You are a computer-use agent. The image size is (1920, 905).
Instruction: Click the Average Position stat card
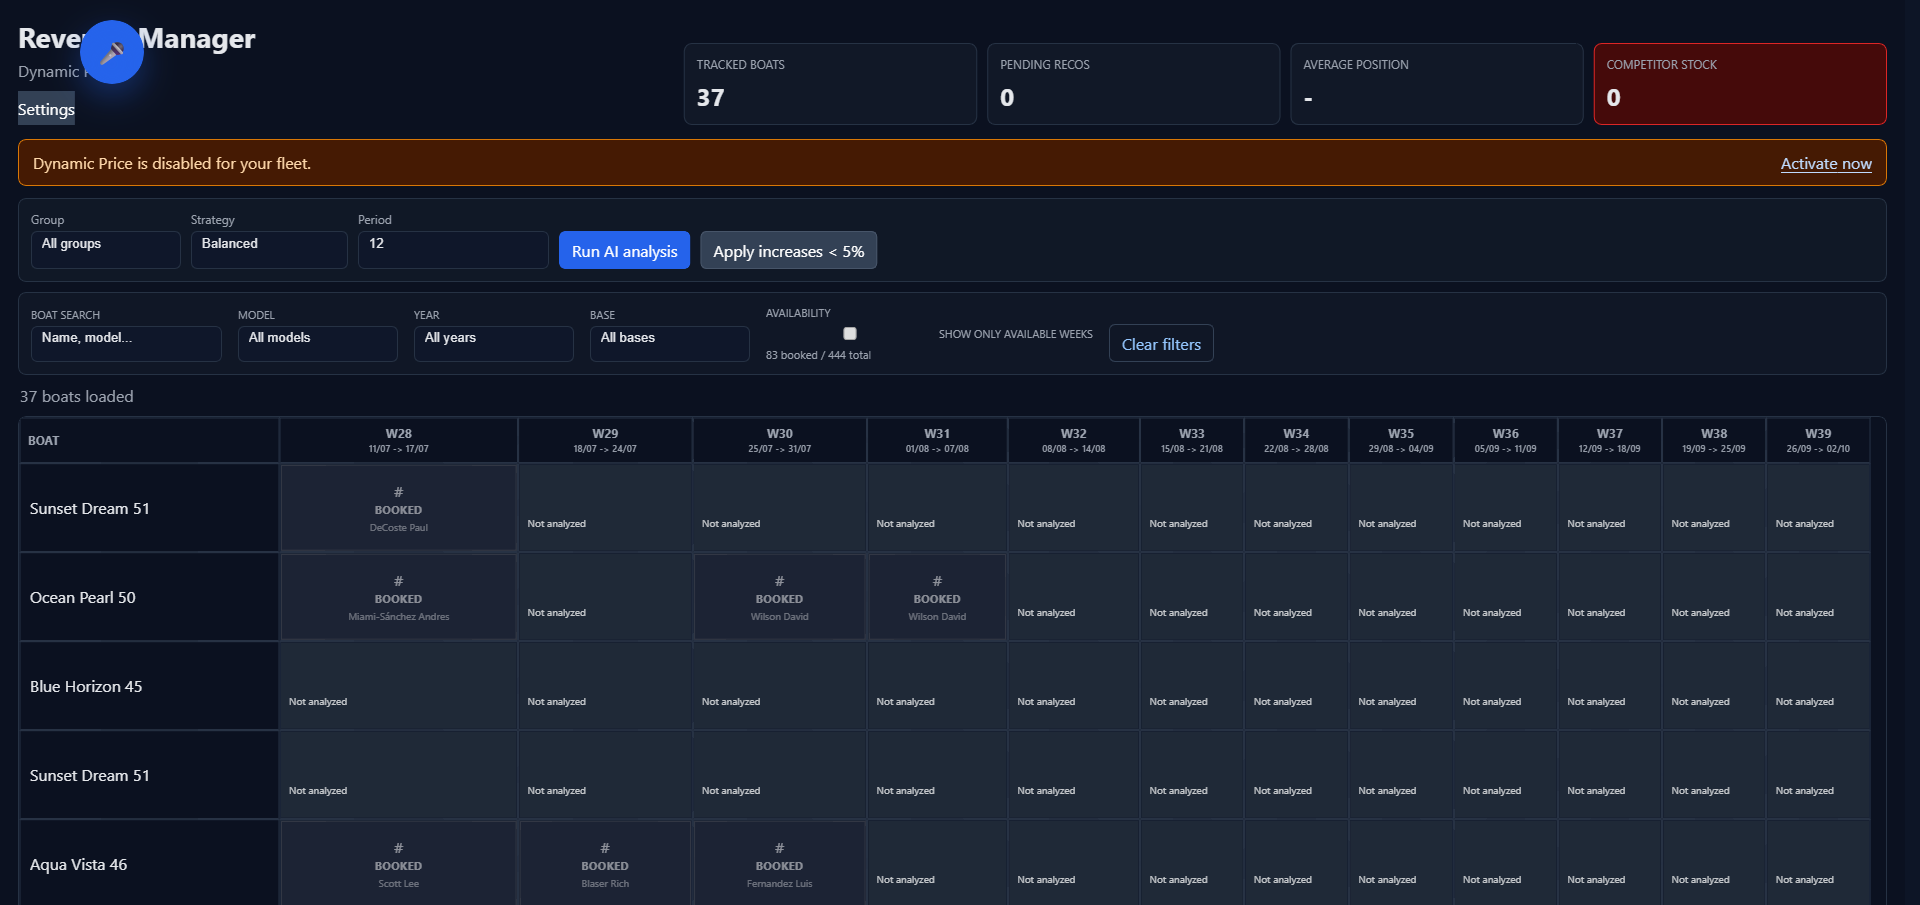coord(1437,84)
